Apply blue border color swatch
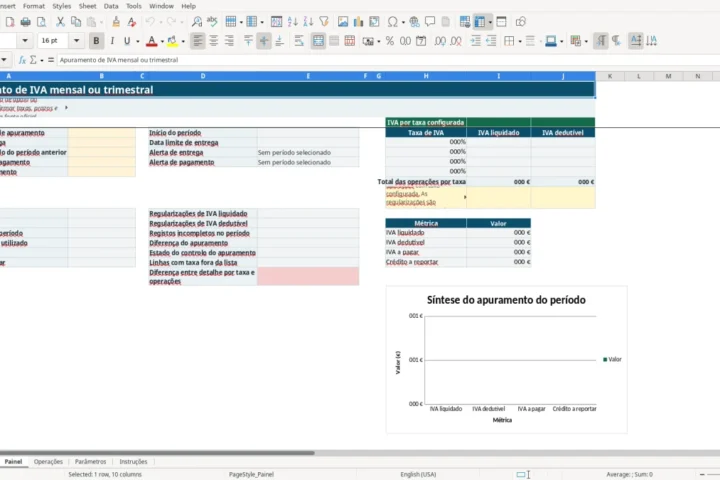 click(551, 41)
